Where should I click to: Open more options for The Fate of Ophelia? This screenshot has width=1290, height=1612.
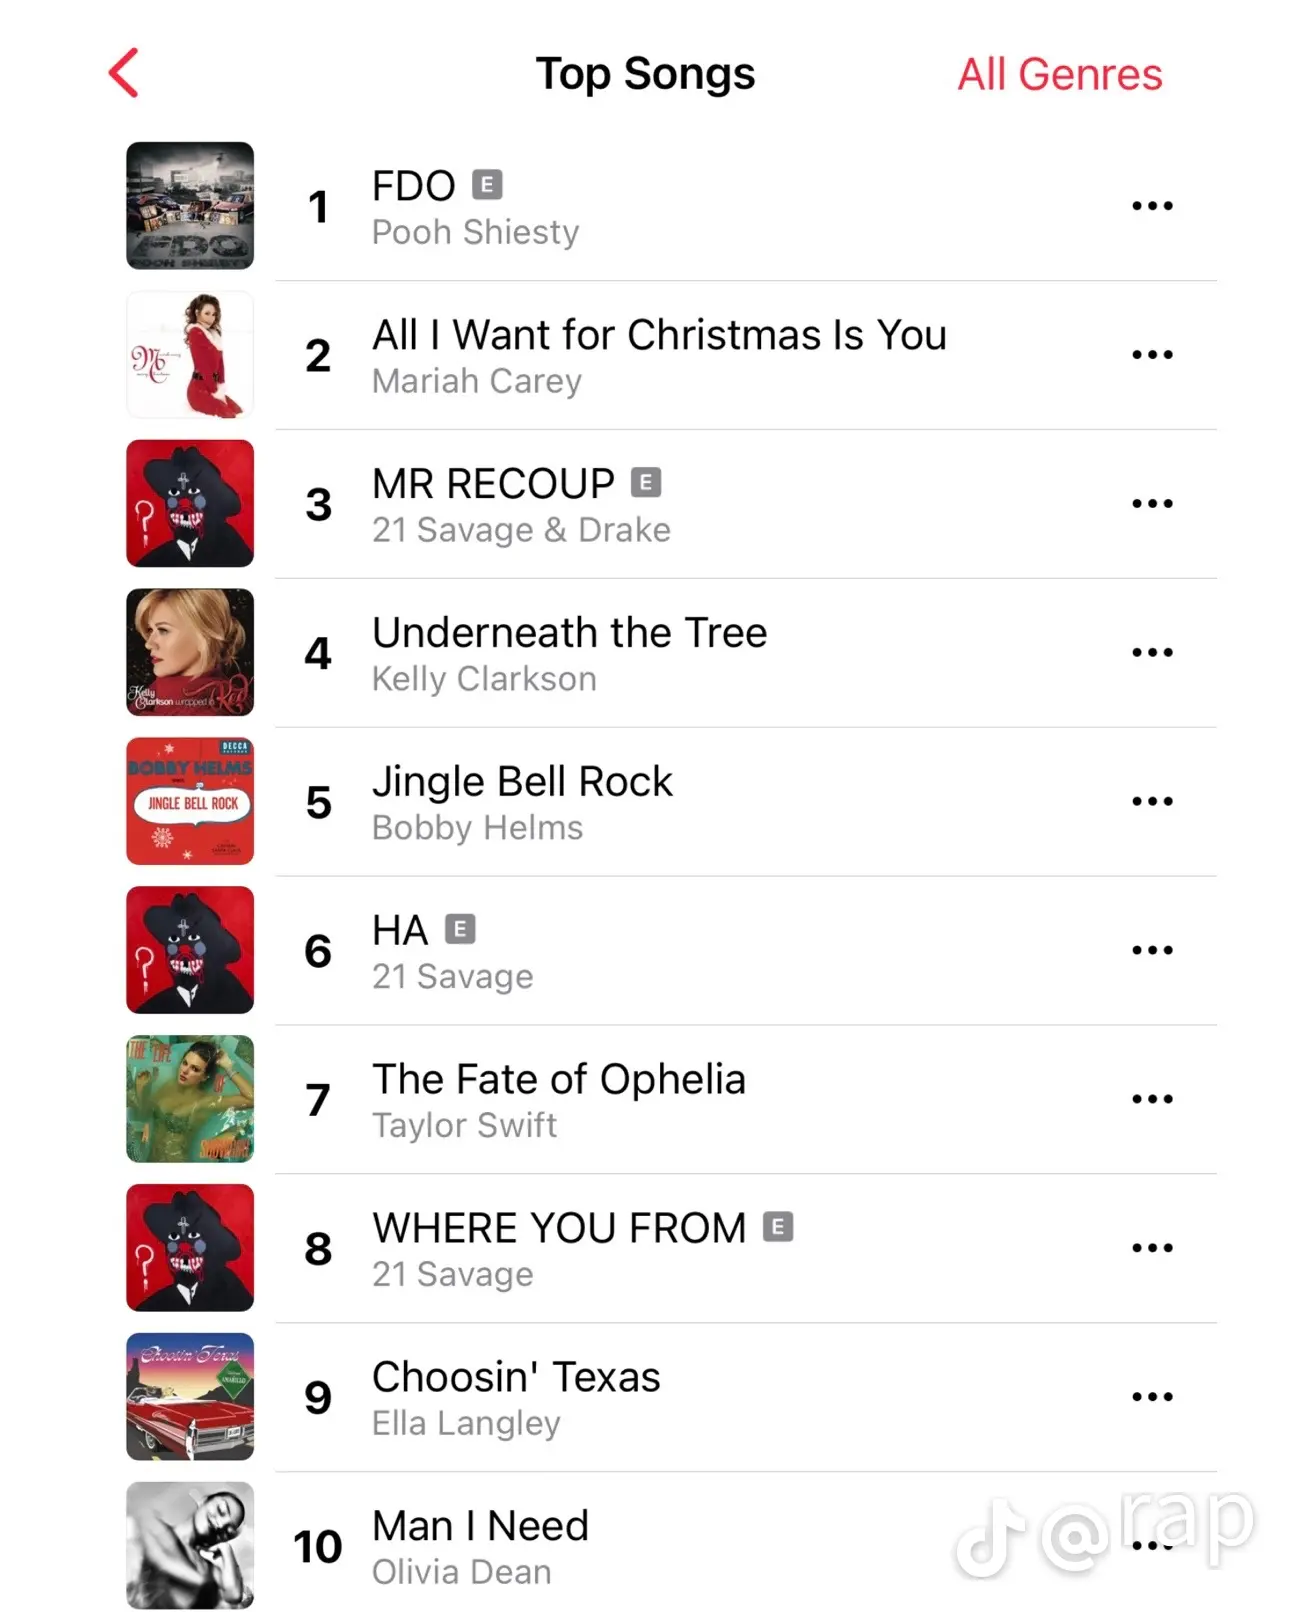pyautogui.click(x=1151, y=1100)
